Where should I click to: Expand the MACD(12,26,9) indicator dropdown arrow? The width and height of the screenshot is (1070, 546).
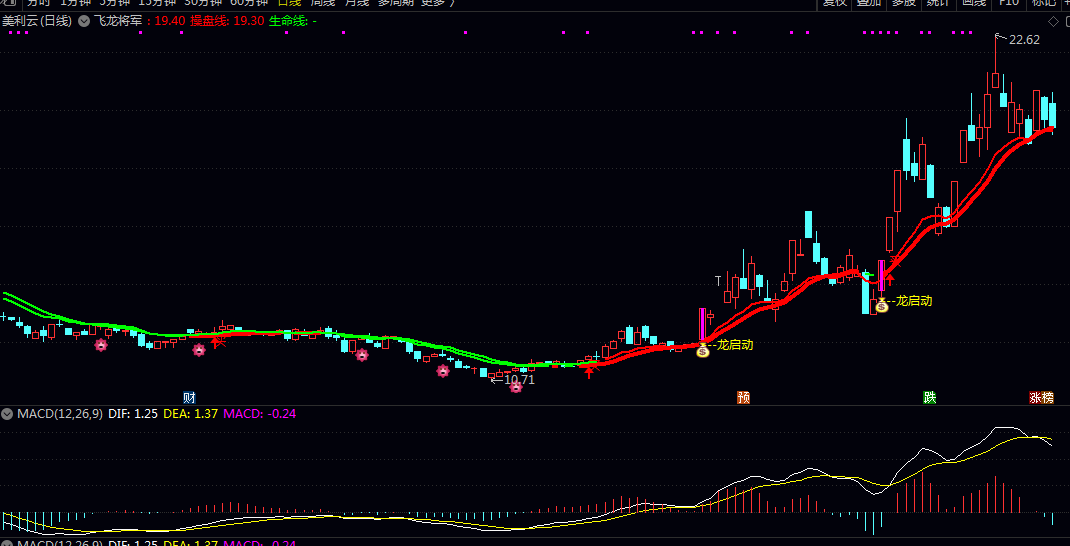(x=8, y=414)
